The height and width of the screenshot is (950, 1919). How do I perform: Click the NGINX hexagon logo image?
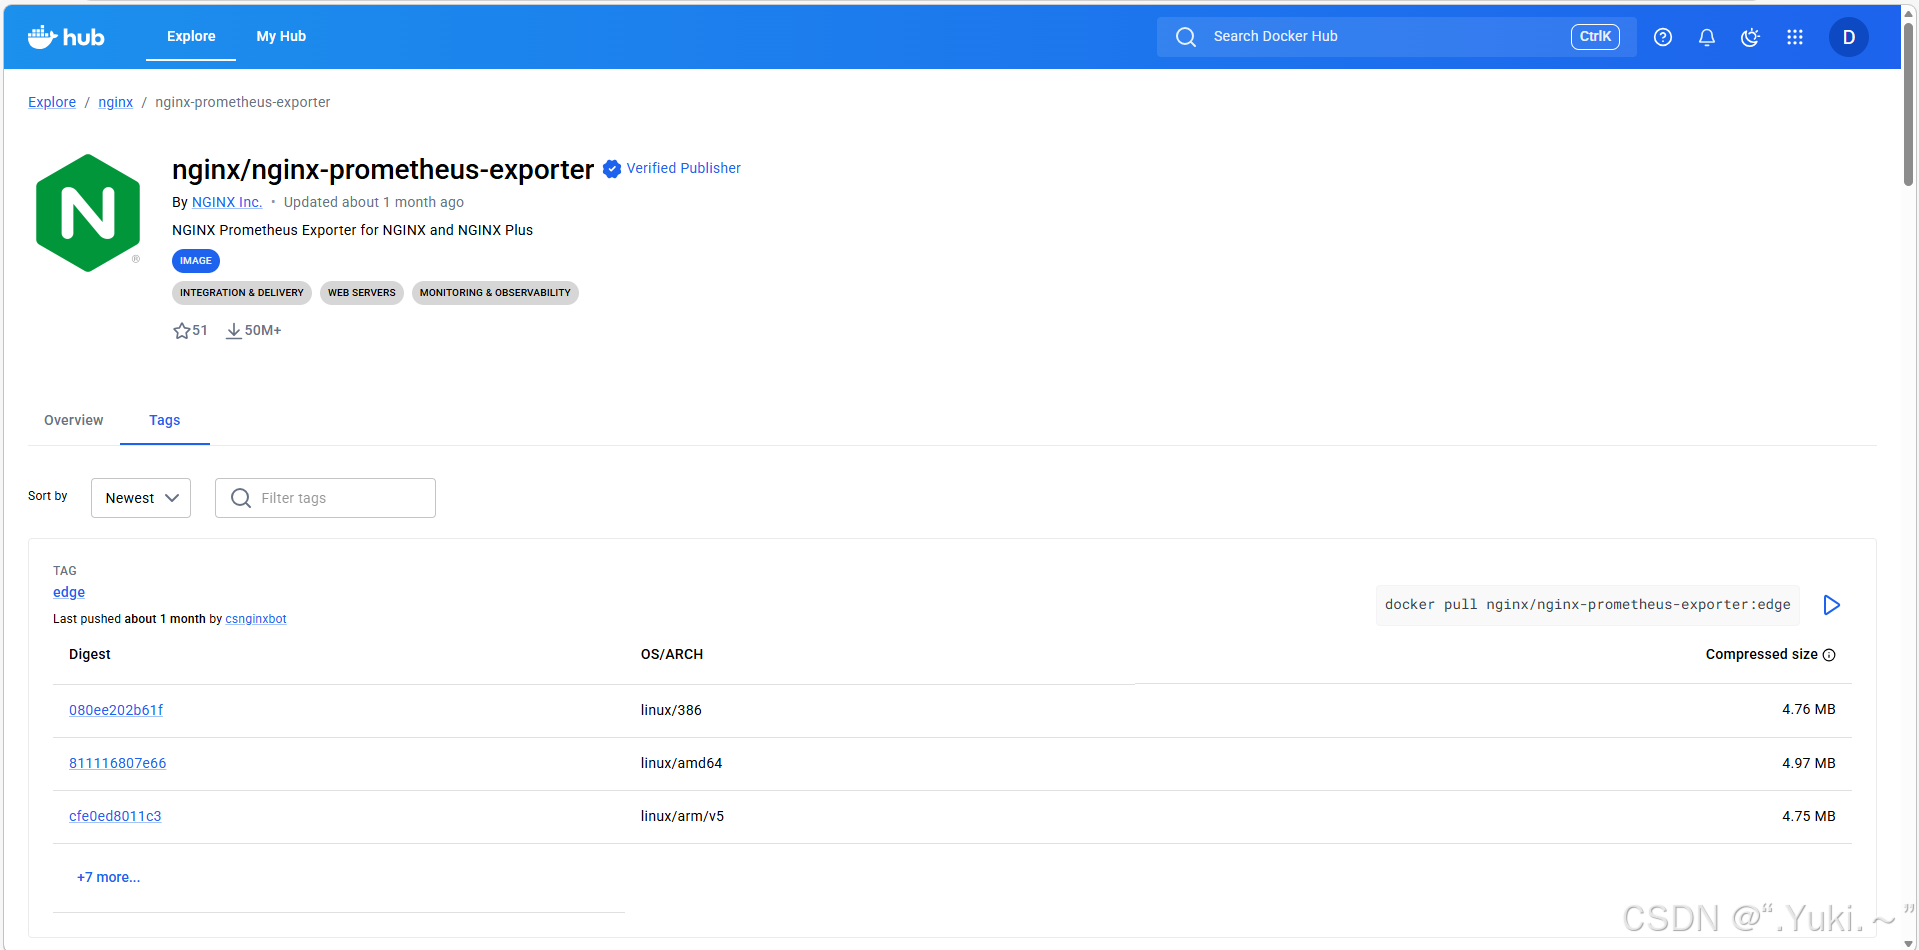click(x=88, y=213)
